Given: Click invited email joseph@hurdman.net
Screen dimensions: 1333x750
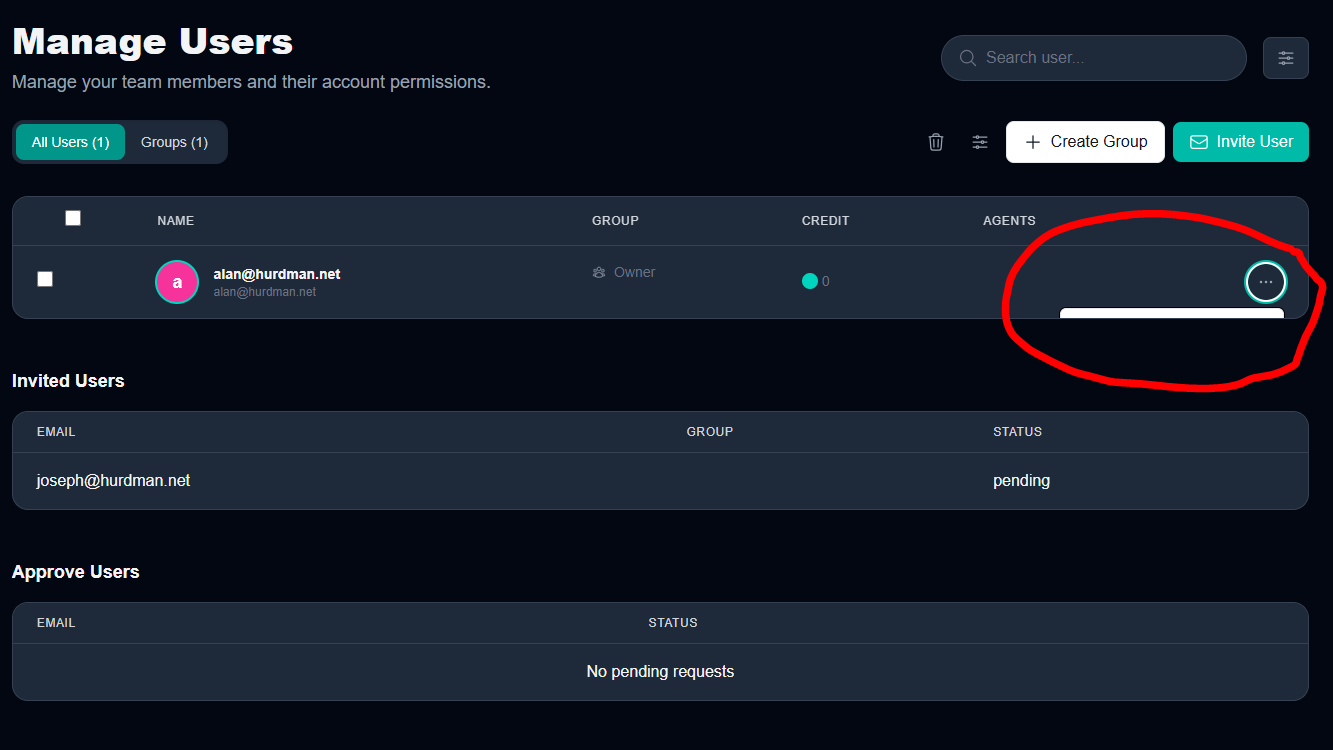Looking at the screenshot, I should (x=114, y=481).
